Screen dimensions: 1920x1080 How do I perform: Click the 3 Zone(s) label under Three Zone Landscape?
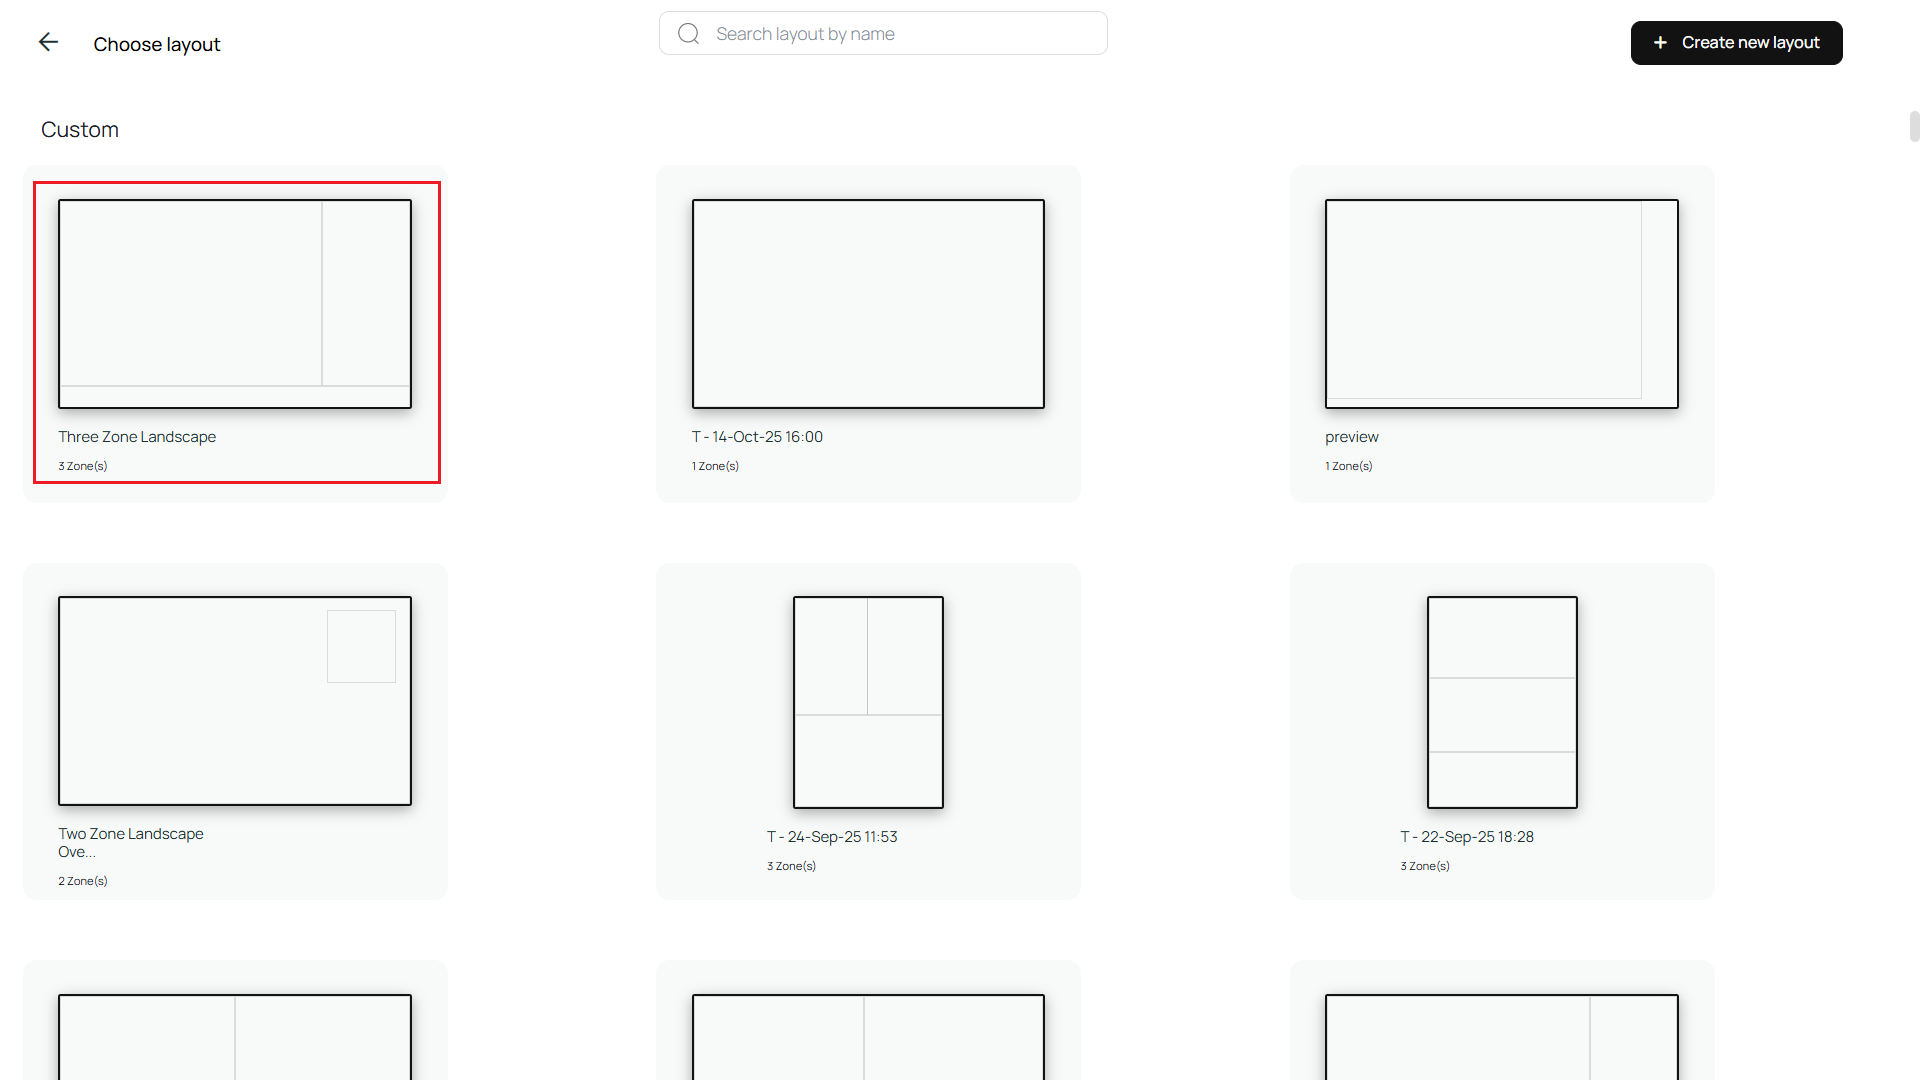point(83,465)
